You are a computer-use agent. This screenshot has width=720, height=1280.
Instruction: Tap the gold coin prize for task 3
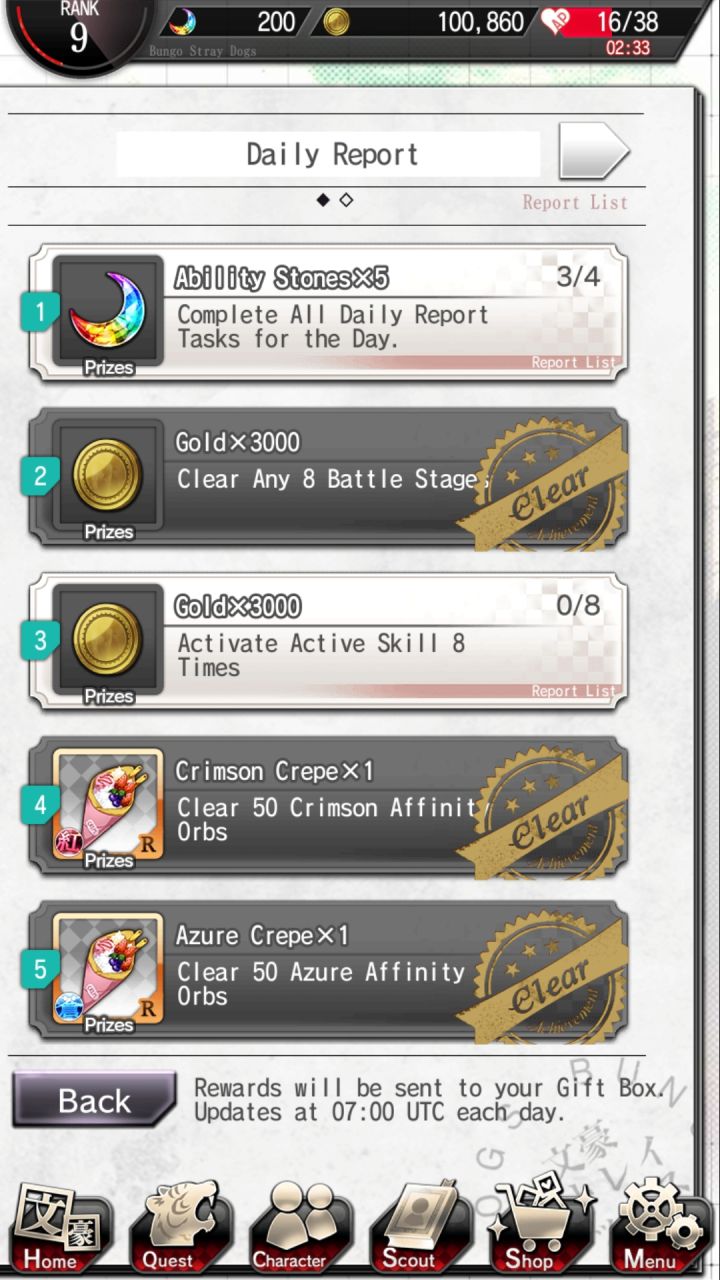[107, 641]
